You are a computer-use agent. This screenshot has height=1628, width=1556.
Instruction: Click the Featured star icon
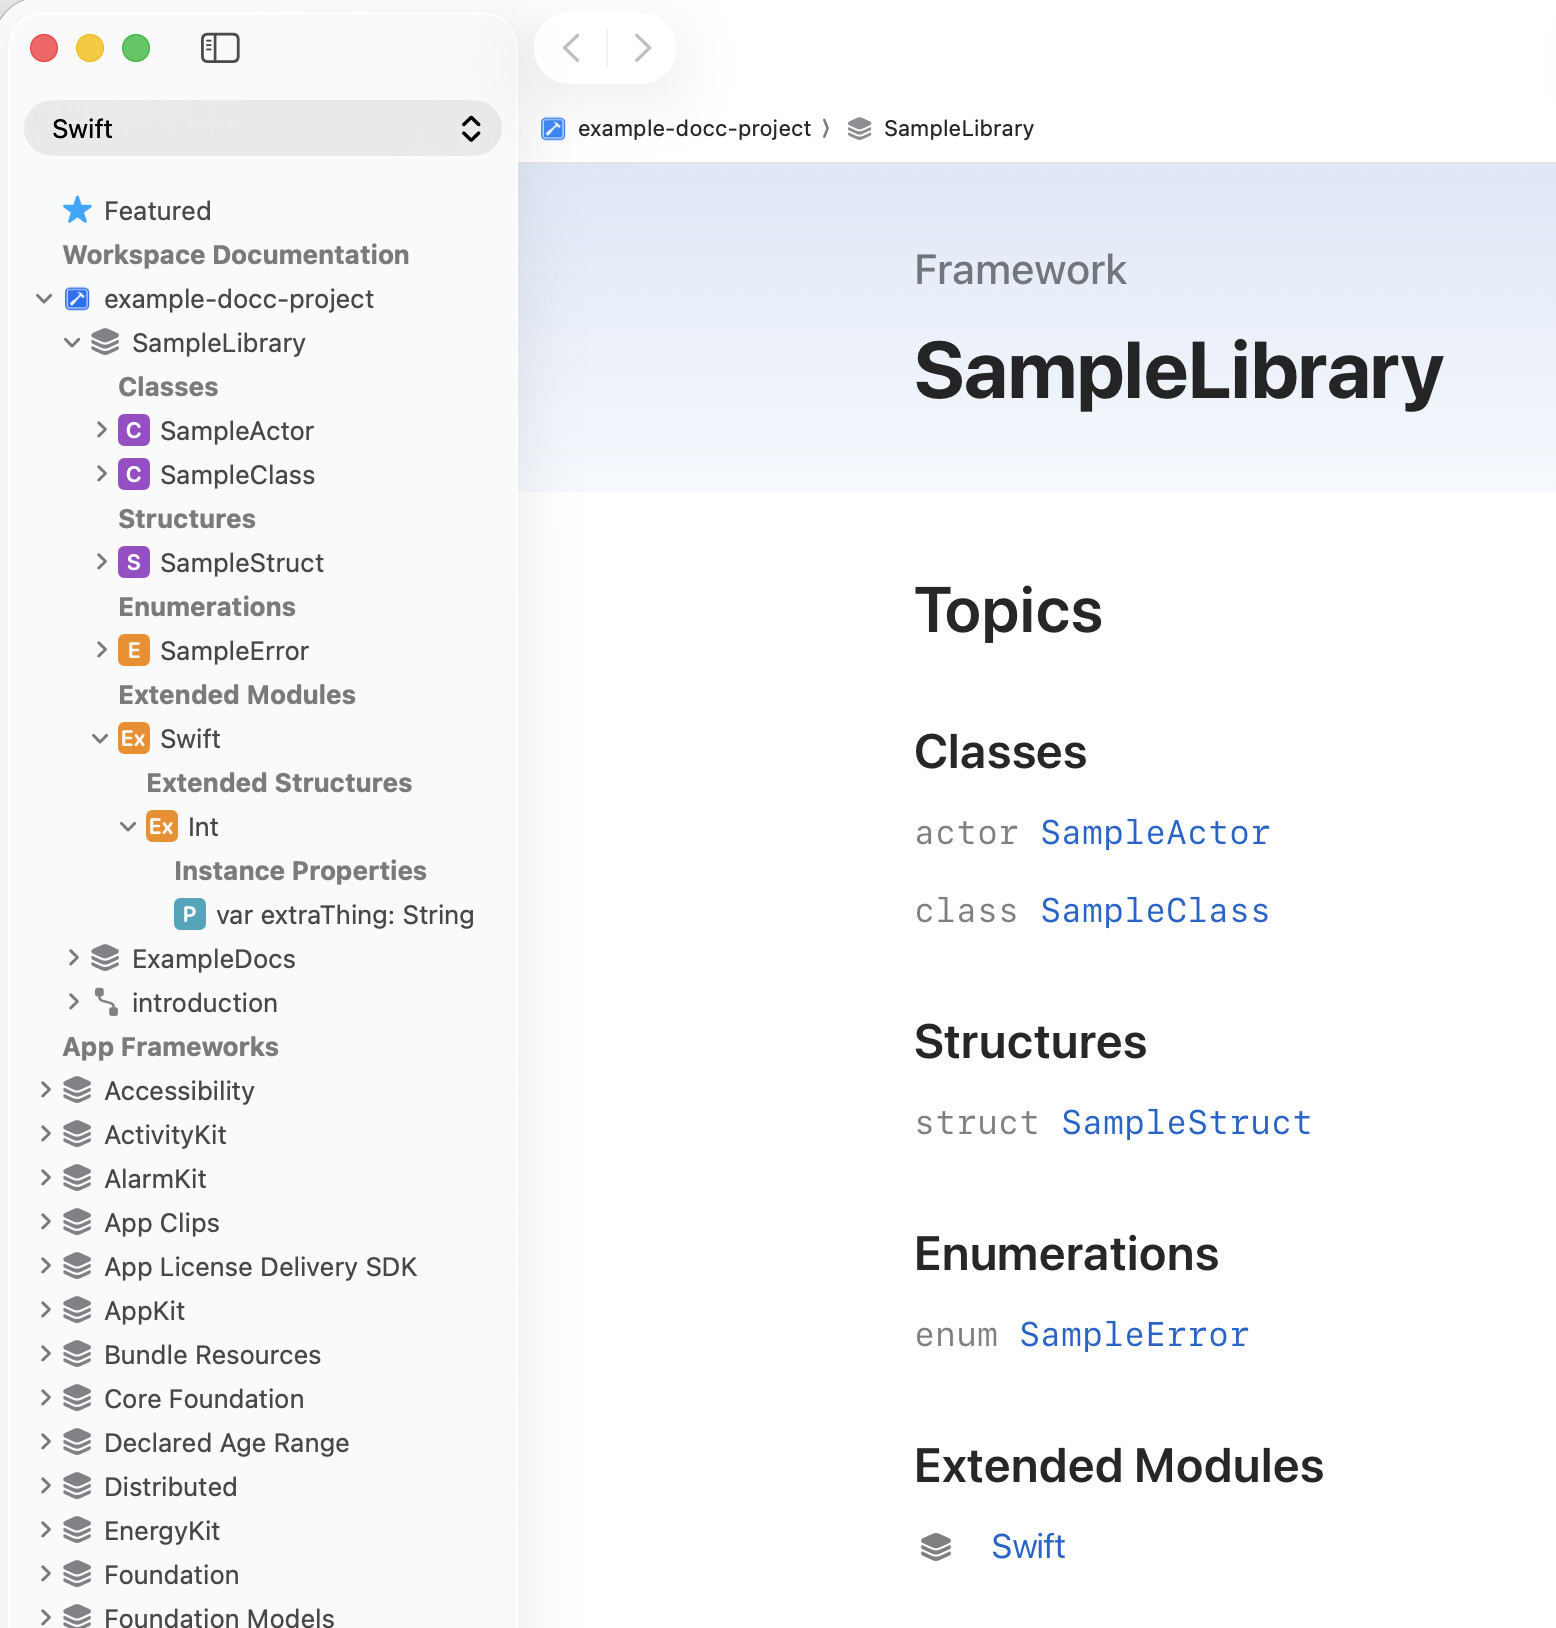[77, 211]
